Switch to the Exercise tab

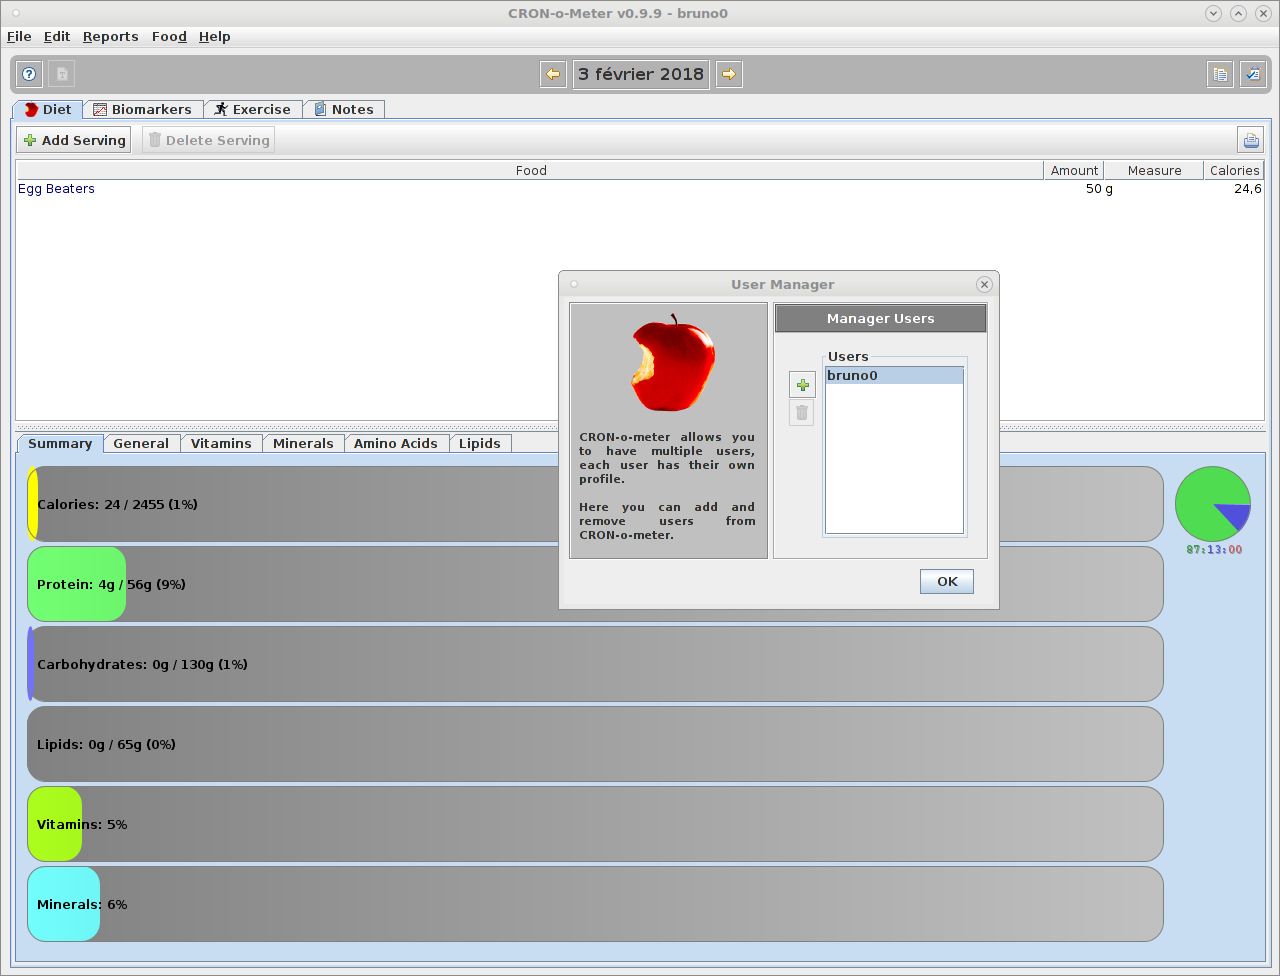(253, 109)
